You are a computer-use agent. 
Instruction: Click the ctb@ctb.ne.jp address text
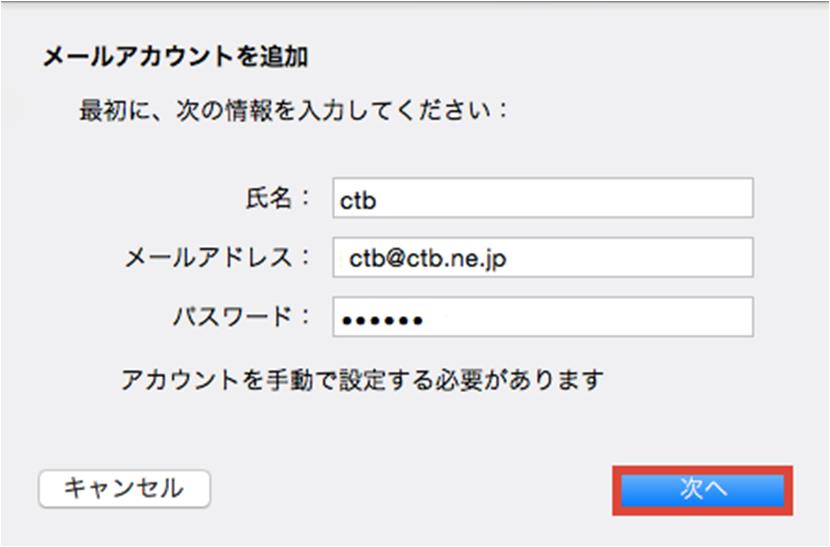[x=428, y=259]
